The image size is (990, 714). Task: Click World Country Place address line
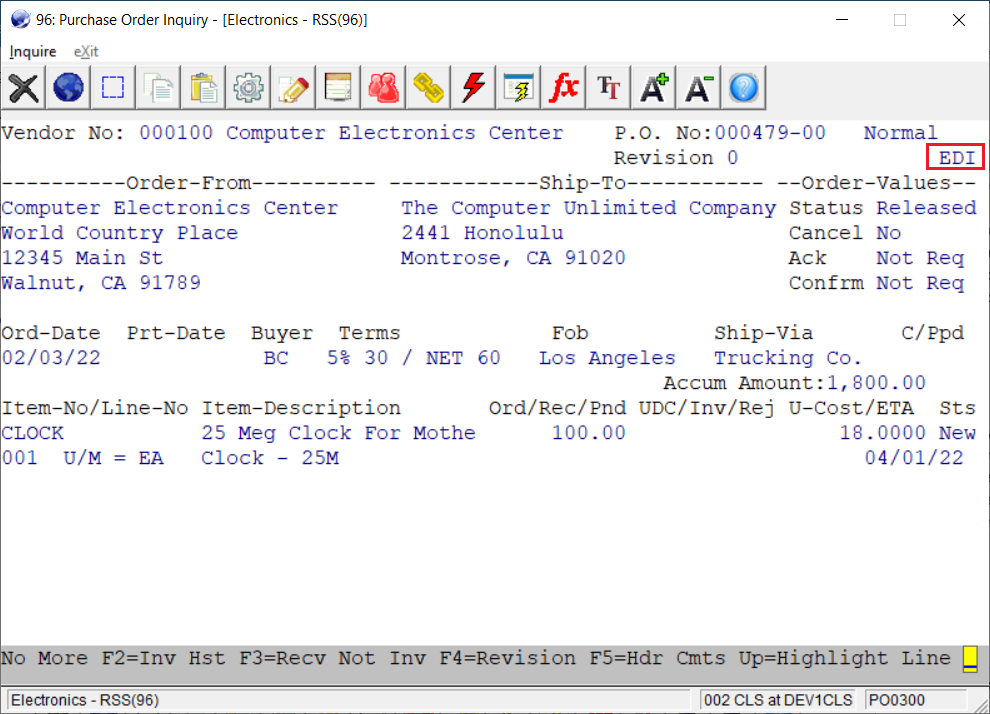click(119, 234)
